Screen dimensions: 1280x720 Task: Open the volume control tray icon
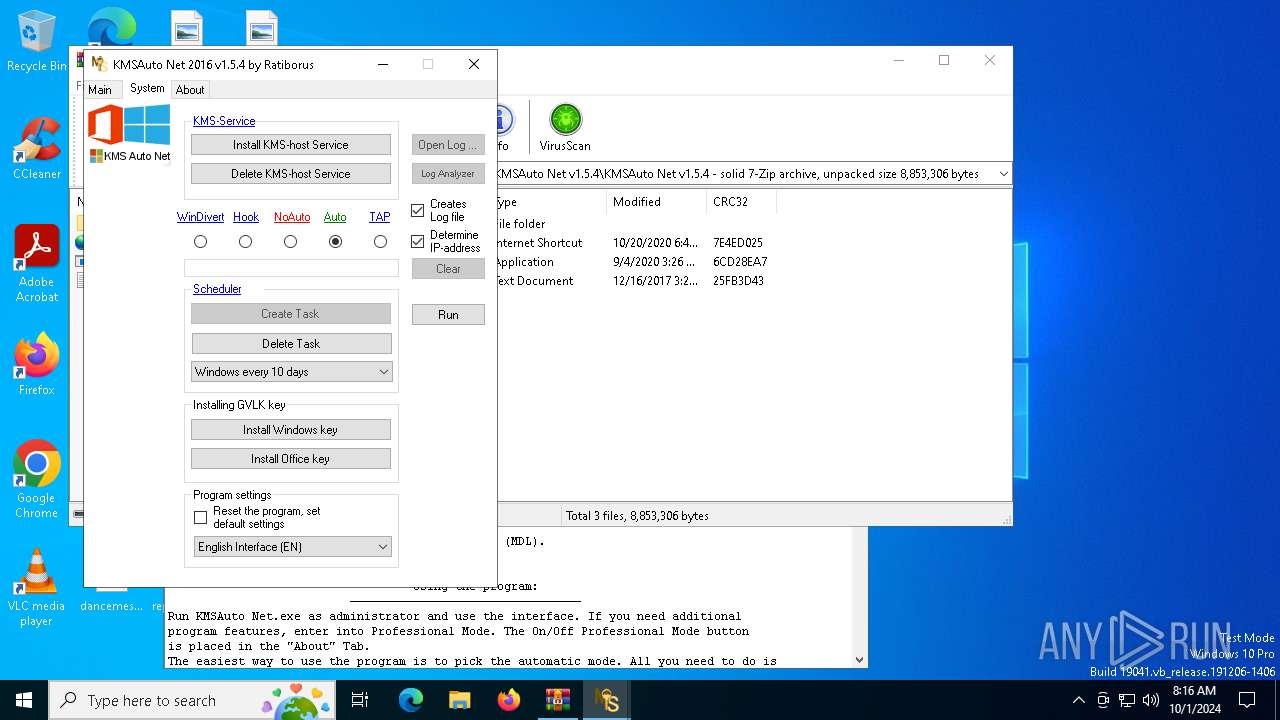(x=1150, y=700)
